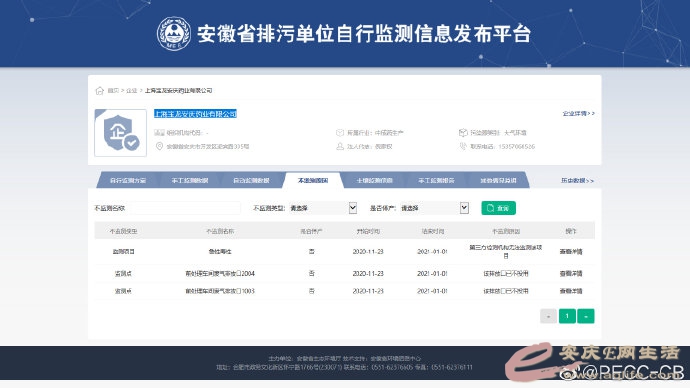Click the telephone icon next to contact number
690x388 pixels.
[x=463, y=146]
